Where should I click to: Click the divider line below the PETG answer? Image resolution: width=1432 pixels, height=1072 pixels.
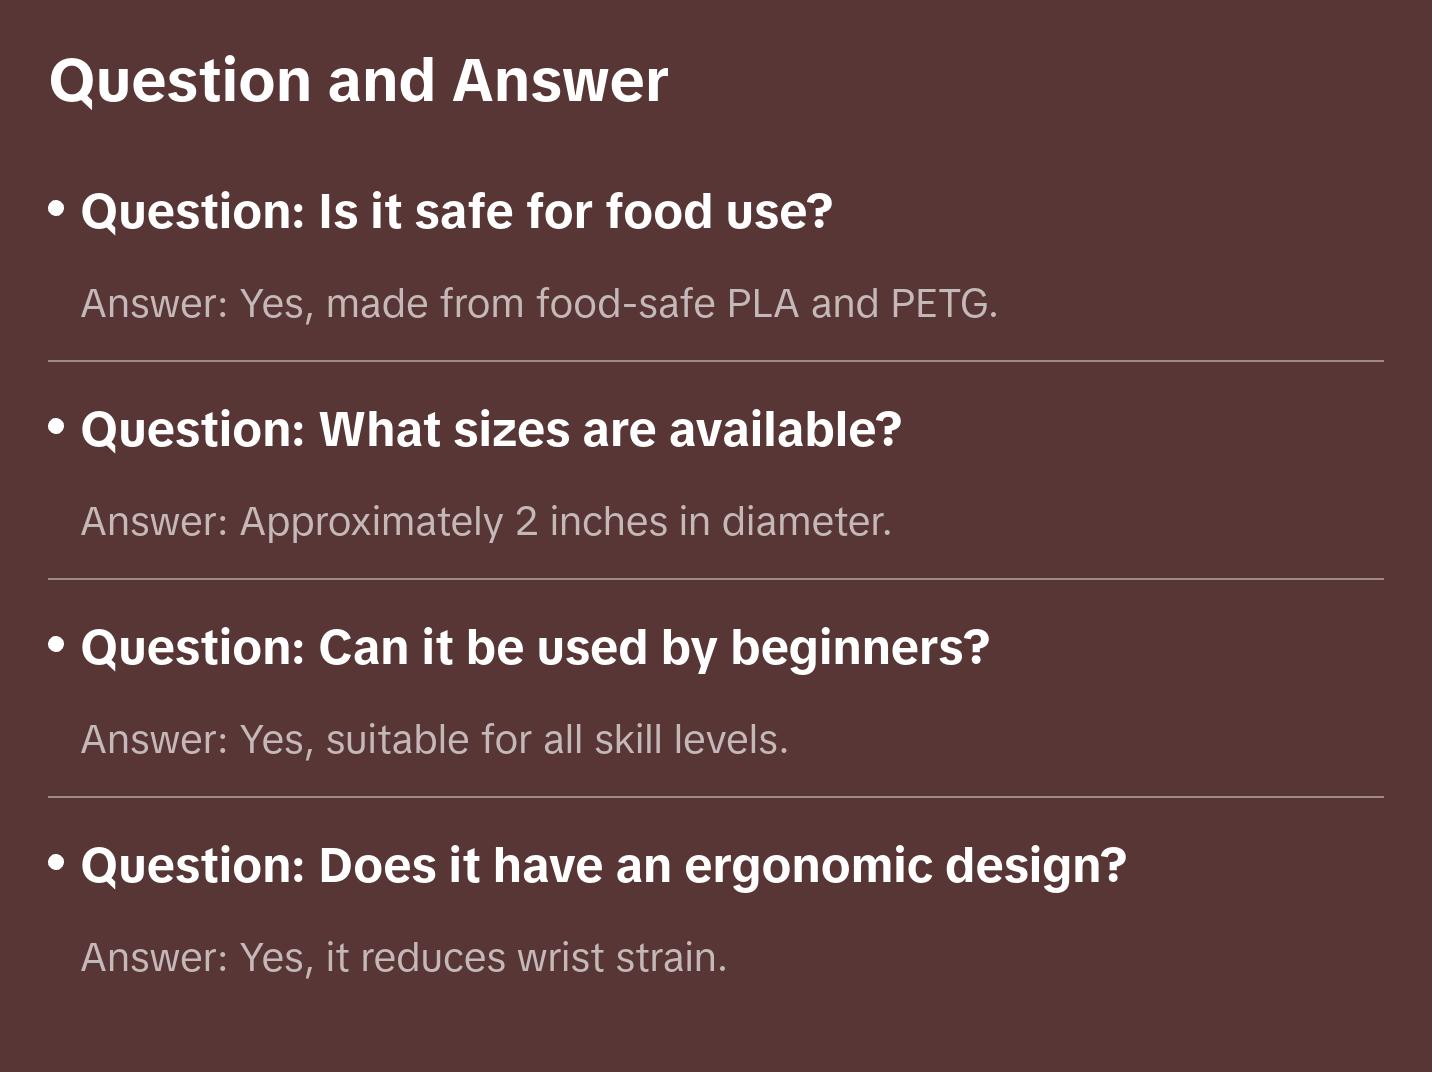716,361
